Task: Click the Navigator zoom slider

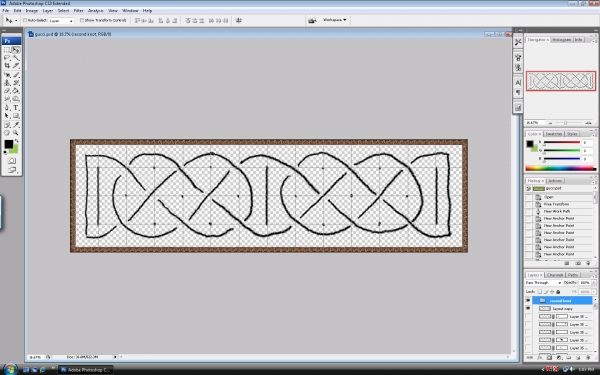Action: coord(566,123)
